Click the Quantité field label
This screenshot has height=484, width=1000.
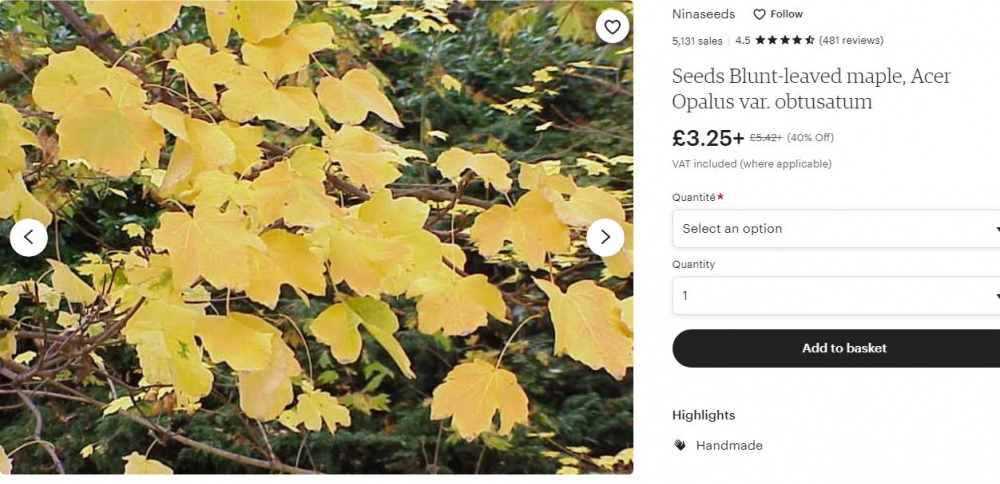coord(694,198)
